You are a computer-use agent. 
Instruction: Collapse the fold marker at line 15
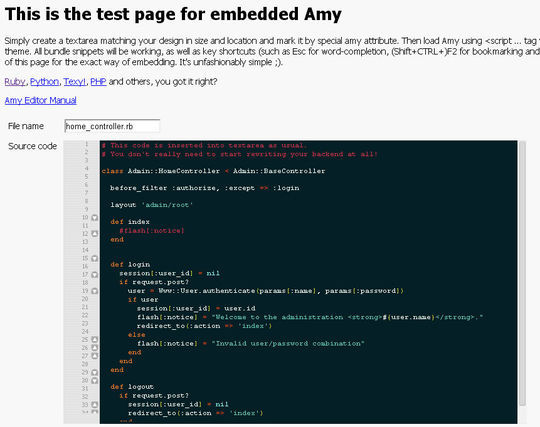(94, 258)
